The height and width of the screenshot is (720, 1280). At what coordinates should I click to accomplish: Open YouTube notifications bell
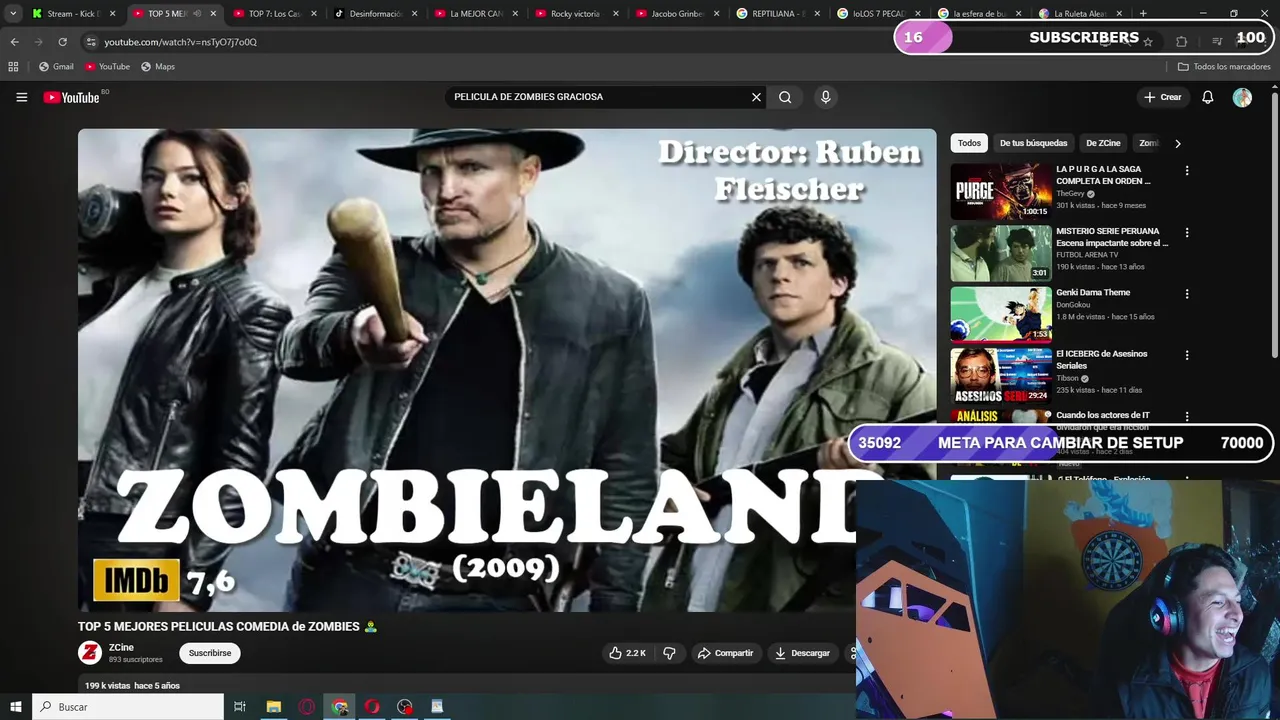(1207, 97)
